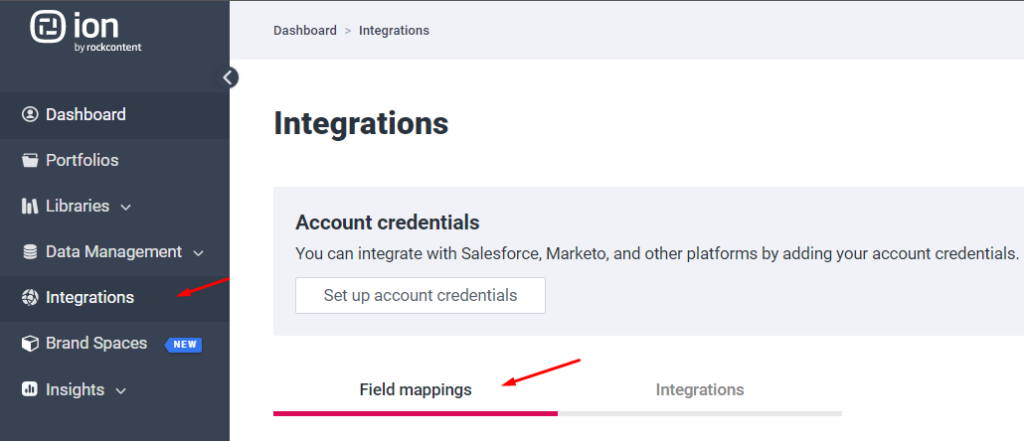Select the Portfolios folder icon

tap(30, 161)
